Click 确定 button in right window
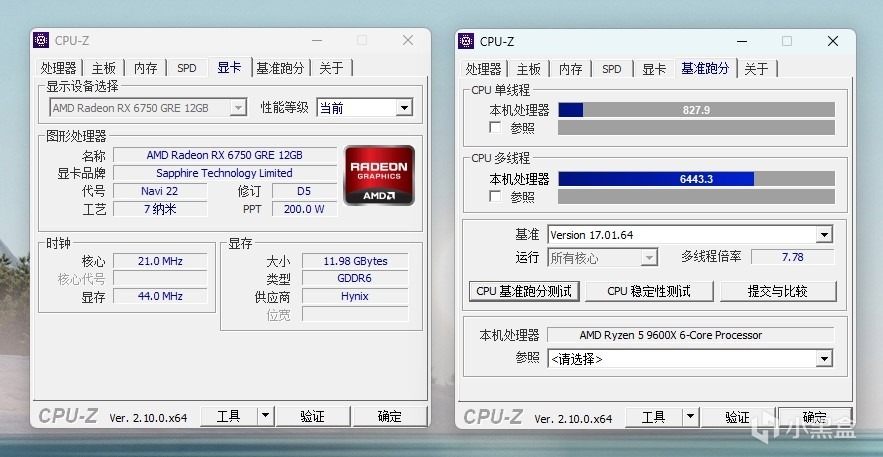The width and height of the screenshot is (883, 457). 814,418
